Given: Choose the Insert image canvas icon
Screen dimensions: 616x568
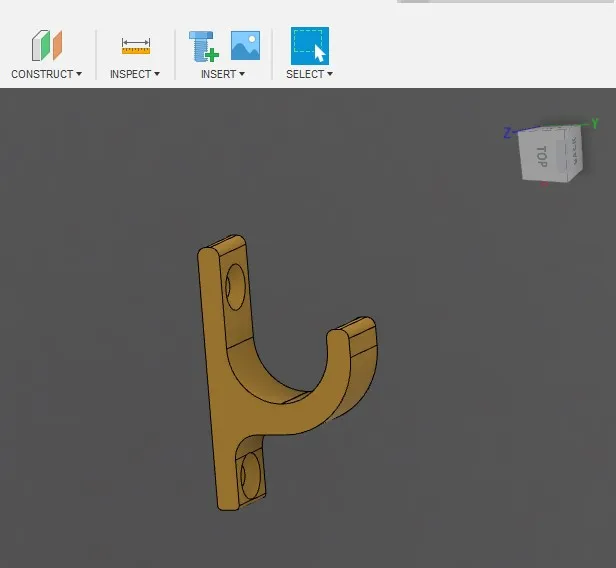Looking at the screenshot, I should 246,46.
